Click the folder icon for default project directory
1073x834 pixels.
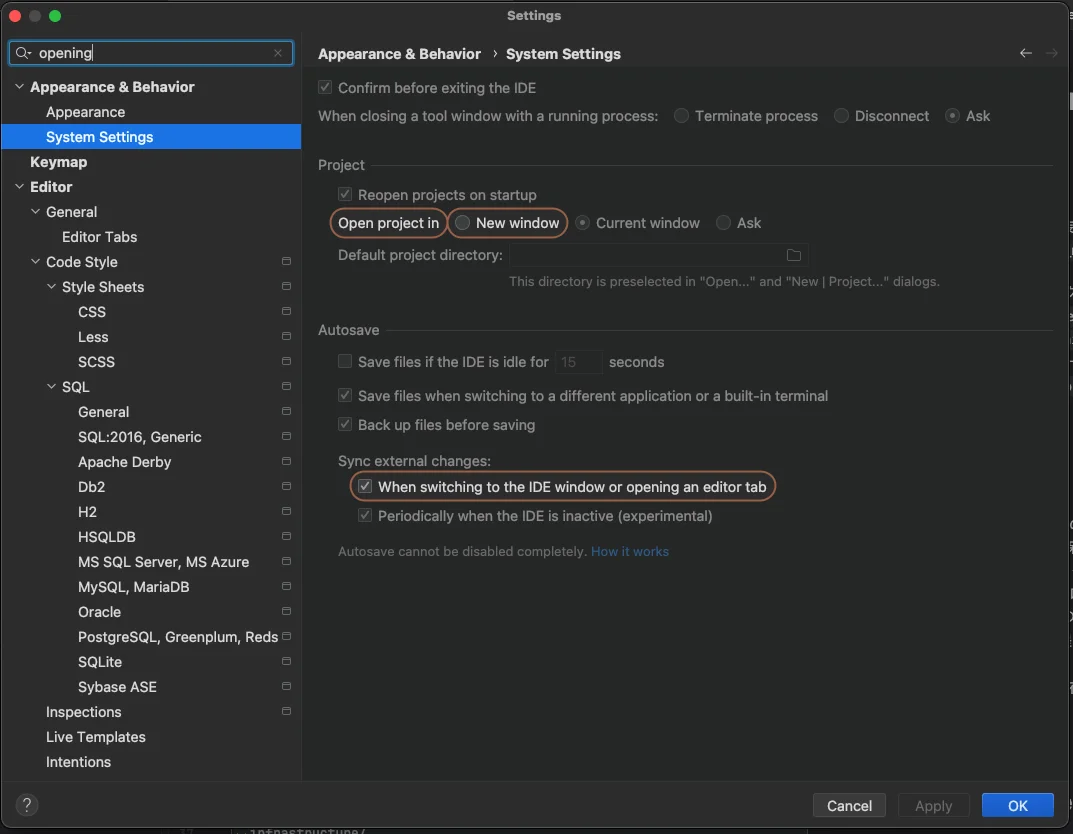(x=793, y=255)
